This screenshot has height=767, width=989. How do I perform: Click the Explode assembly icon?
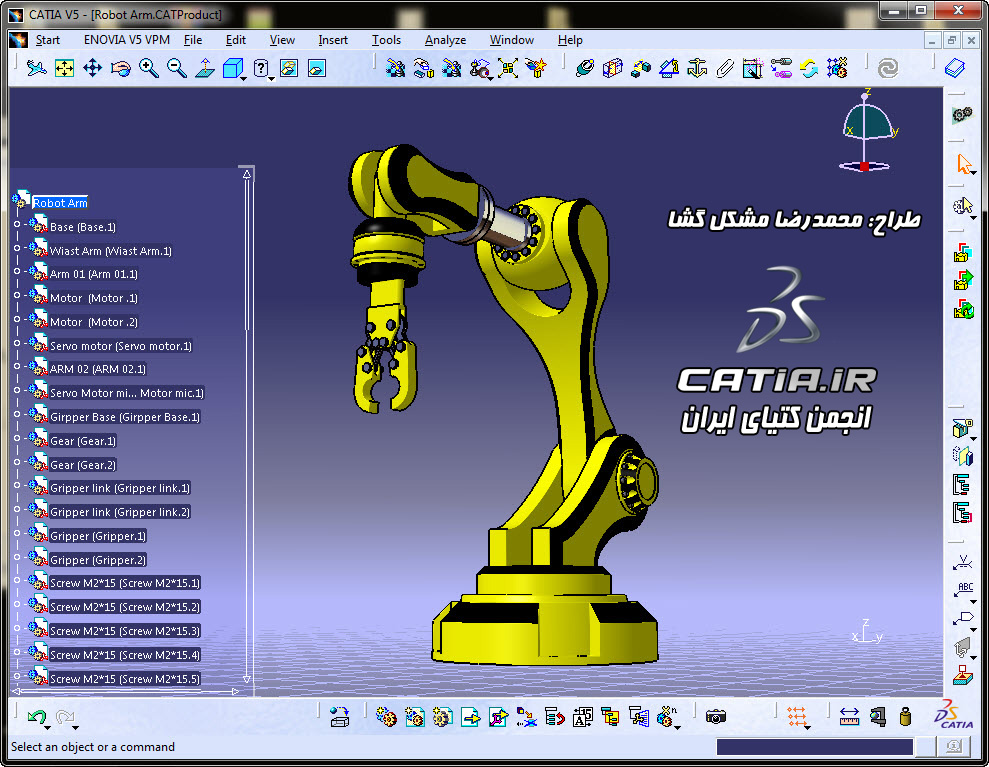[x=508, y=67]
